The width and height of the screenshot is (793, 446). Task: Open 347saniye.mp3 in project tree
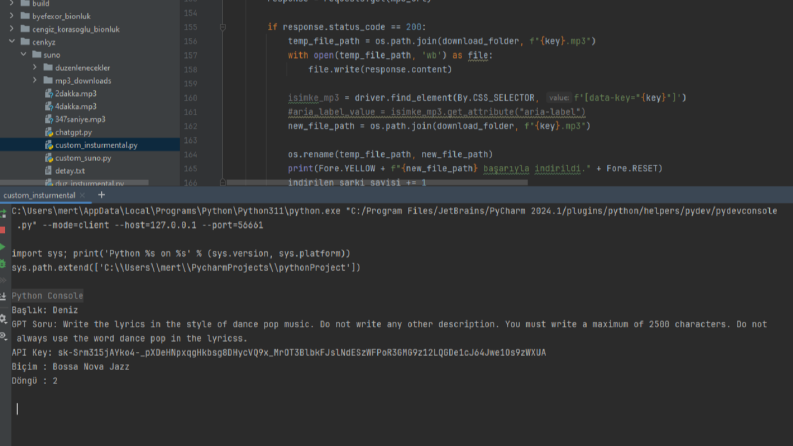click(80, 119)
